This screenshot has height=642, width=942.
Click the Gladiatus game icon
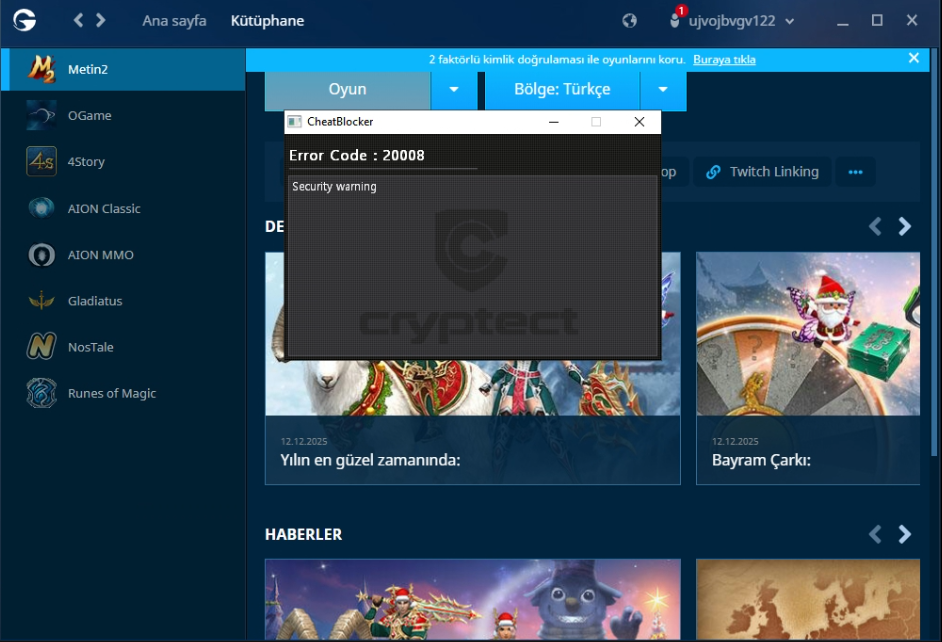coord(41,301)
